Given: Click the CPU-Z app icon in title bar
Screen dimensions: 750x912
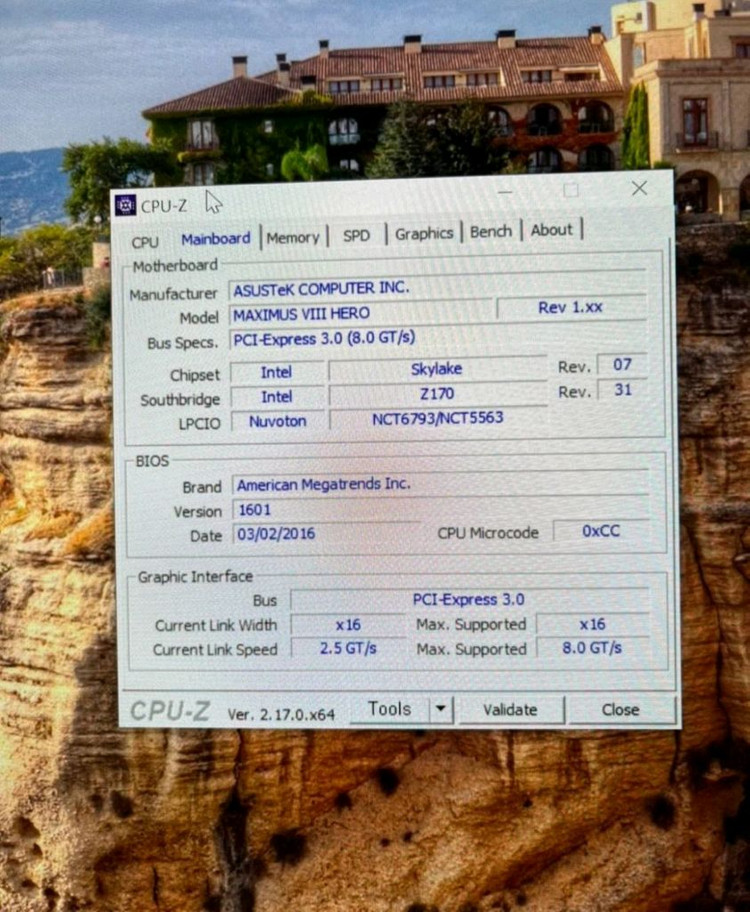Looking at the screenshot, I should pos(126,205).
